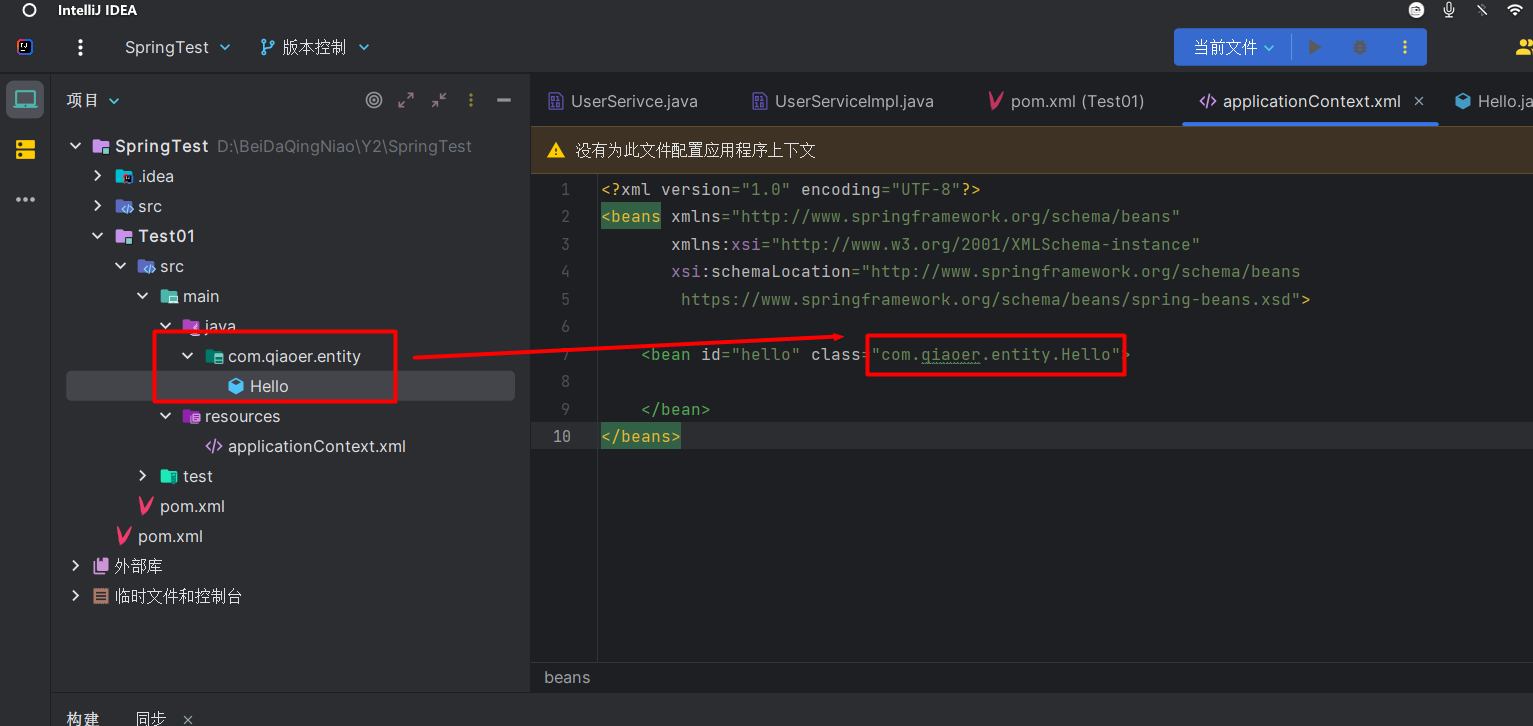Open More tool windows ellipsis

pyautogui.click(x=25, y=200)
